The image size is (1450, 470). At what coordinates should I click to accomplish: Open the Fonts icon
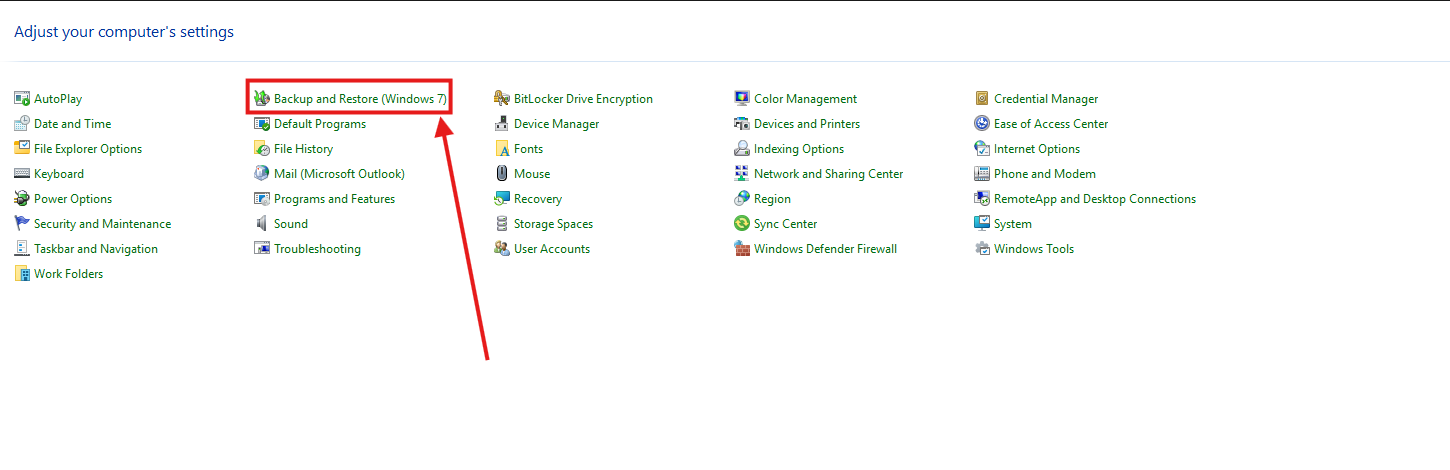tap(502, 149)
